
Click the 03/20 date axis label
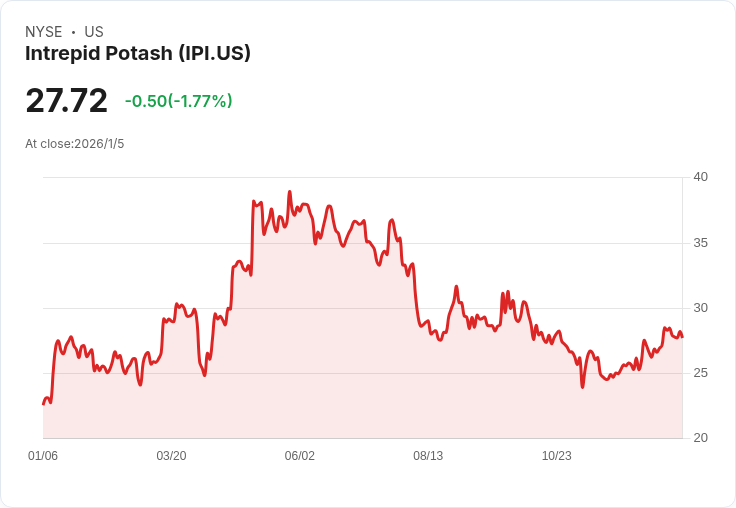[171, 456]
